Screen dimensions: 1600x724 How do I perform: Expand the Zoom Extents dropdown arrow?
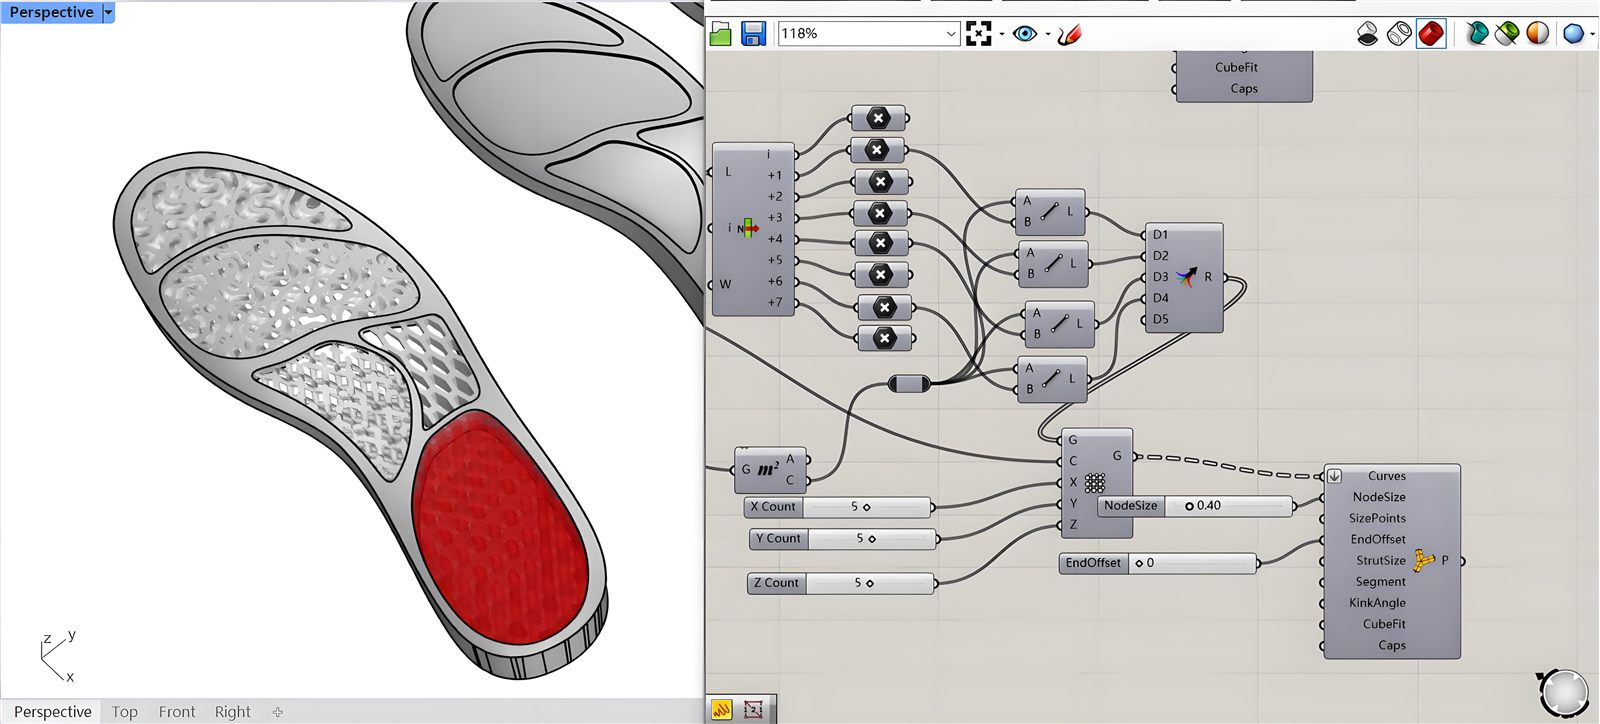1001,35
